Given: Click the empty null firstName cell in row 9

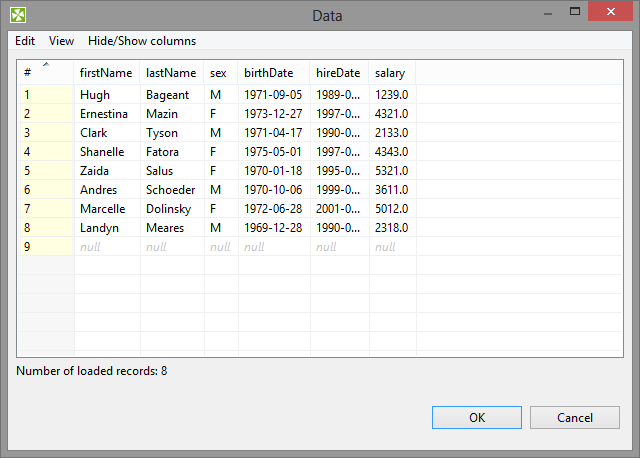Looking at the screenshot, I should 106,246.
